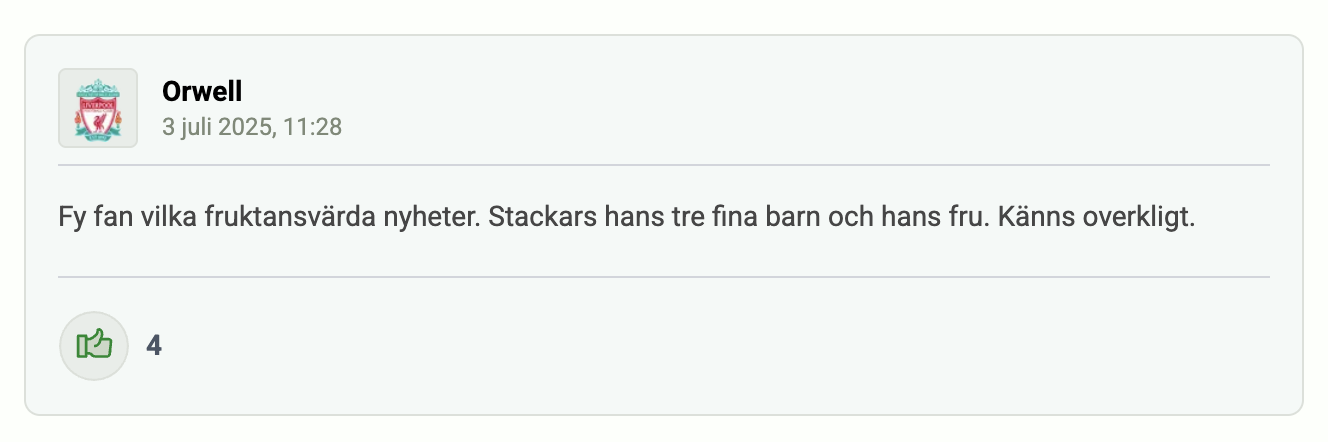Image resolution: width=1328 pixels, height=442 pixels.
Task: Click the bold username 'Orwell'
Action: click(202, 92)
